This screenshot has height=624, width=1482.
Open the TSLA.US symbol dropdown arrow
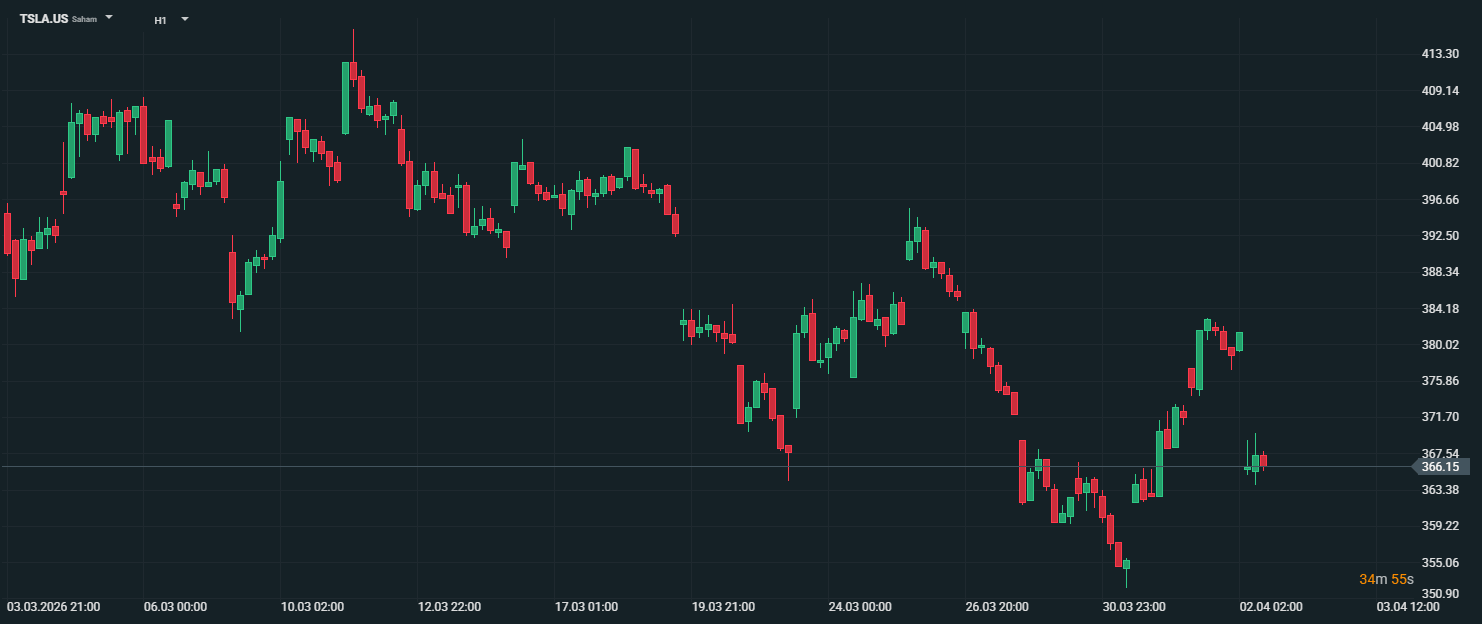tap(109, 18)
